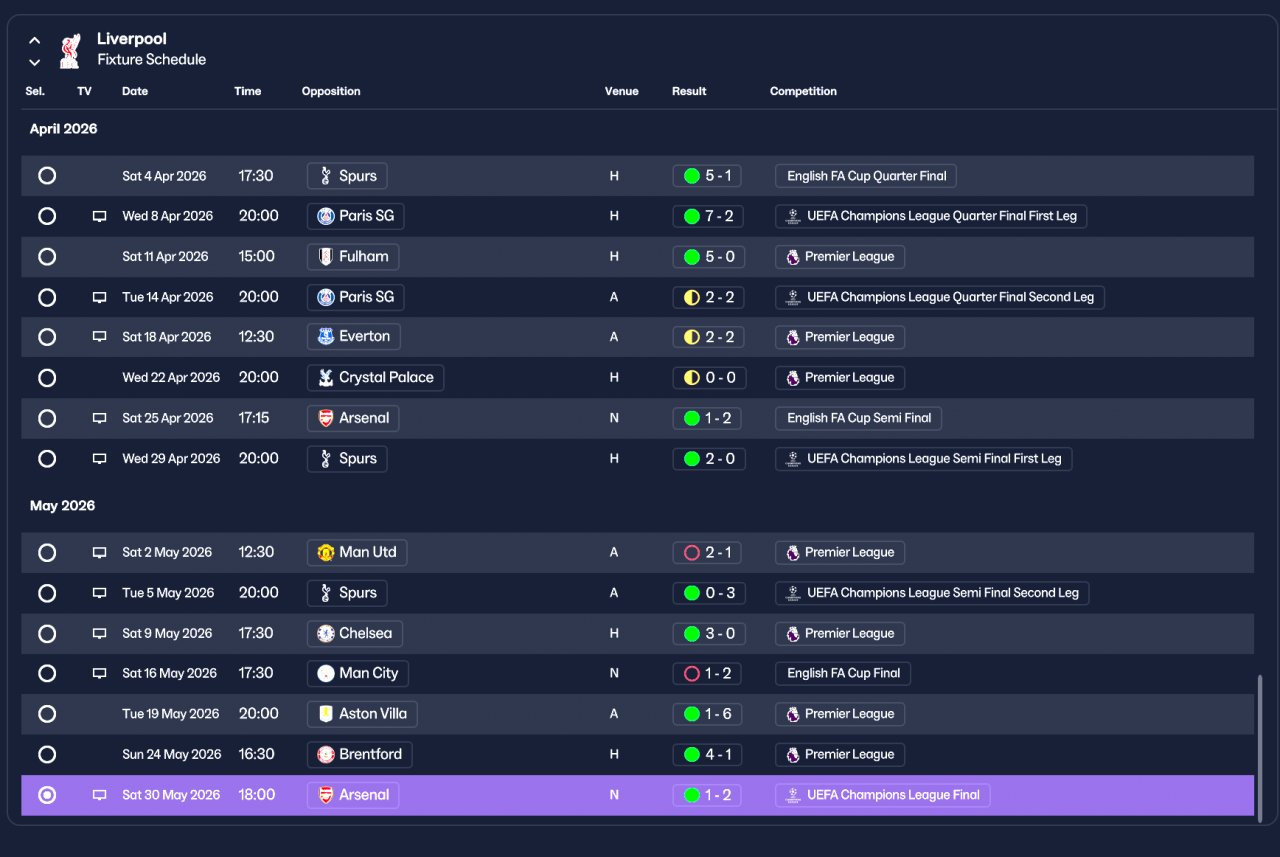Select radio button for Man Utd fixture
Viewport: 1280px width, 857px height.
tap(47, 552)
